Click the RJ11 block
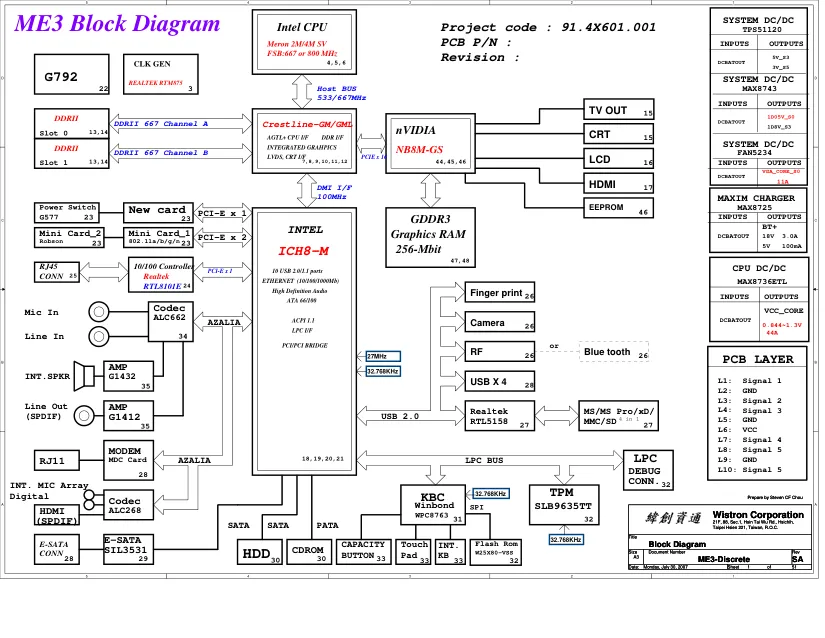Screen dimensions: 825x638 57,461
